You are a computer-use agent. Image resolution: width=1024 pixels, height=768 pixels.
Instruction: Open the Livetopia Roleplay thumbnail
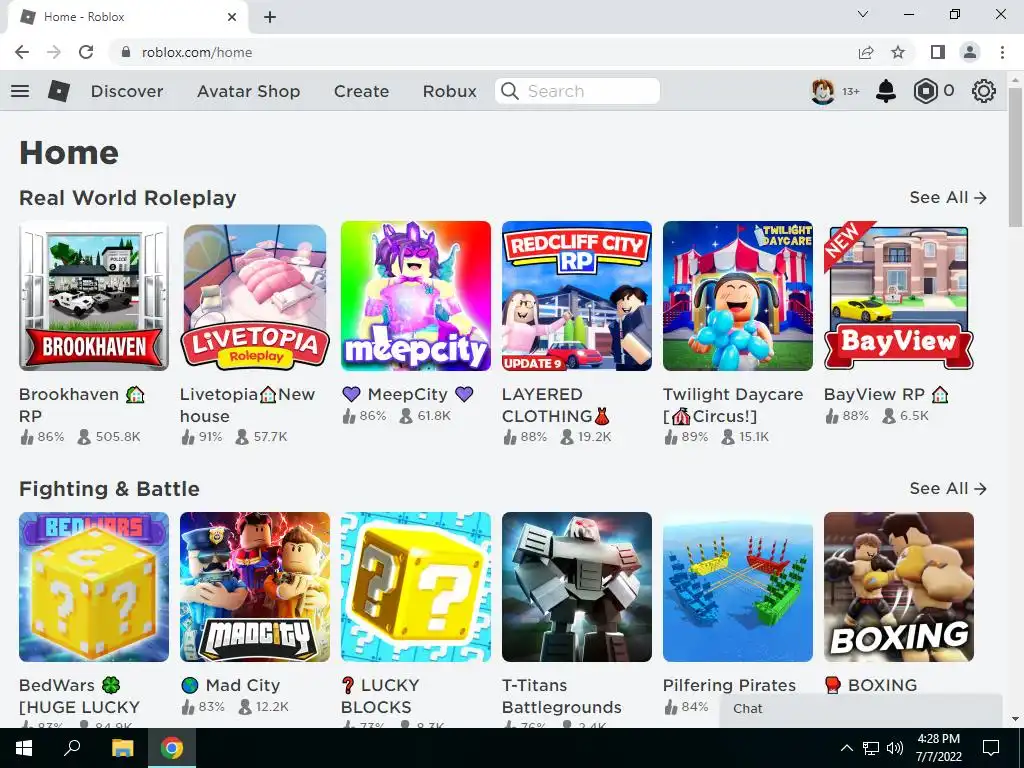point(255,296)
